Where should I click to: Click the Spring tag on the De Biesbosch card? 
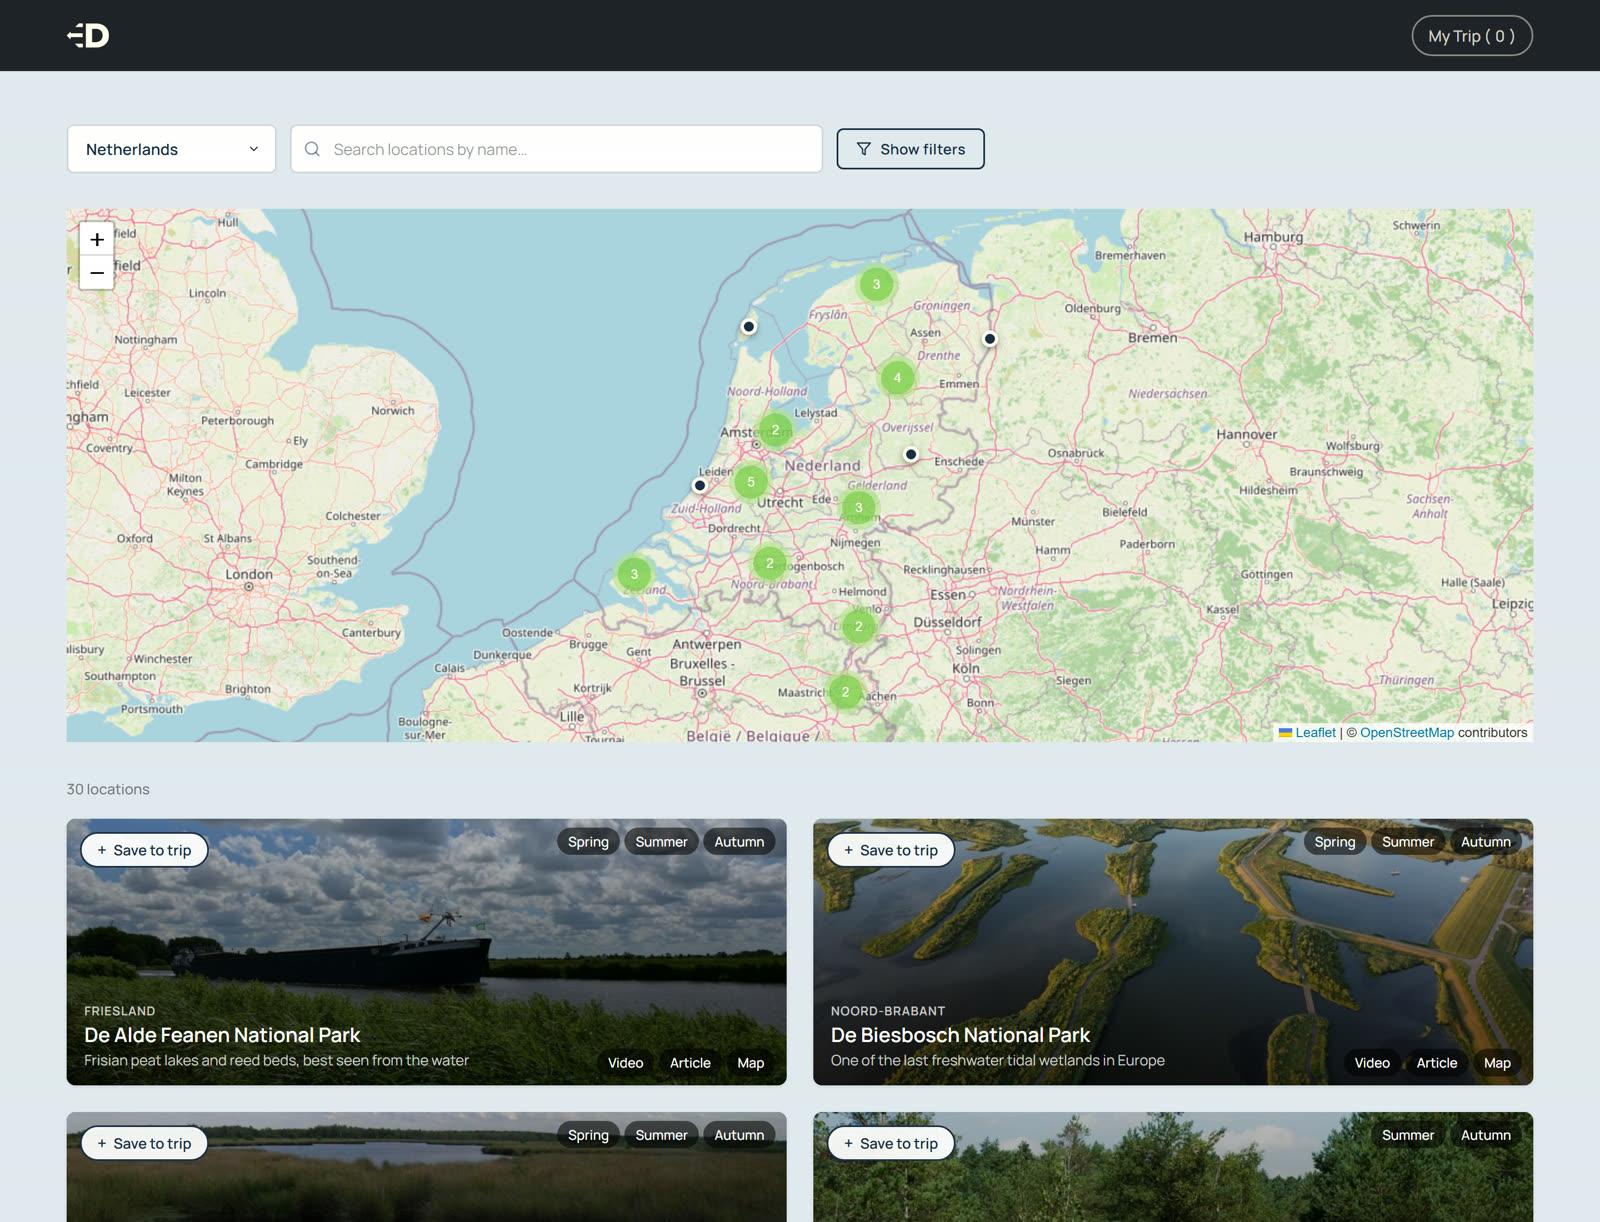[1335, 842]
